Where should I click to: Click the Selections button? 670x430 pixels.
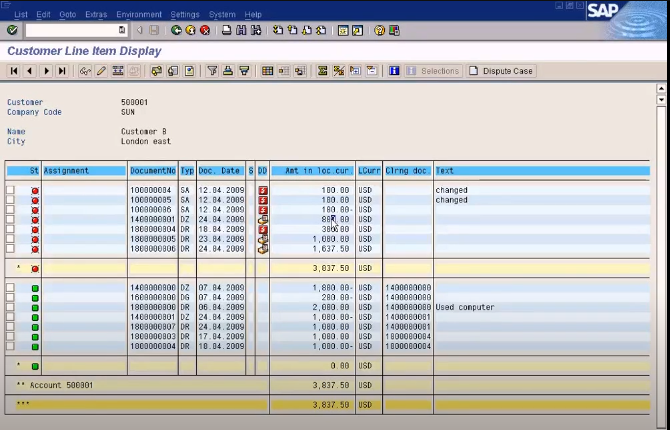click(x=433, y=71)
